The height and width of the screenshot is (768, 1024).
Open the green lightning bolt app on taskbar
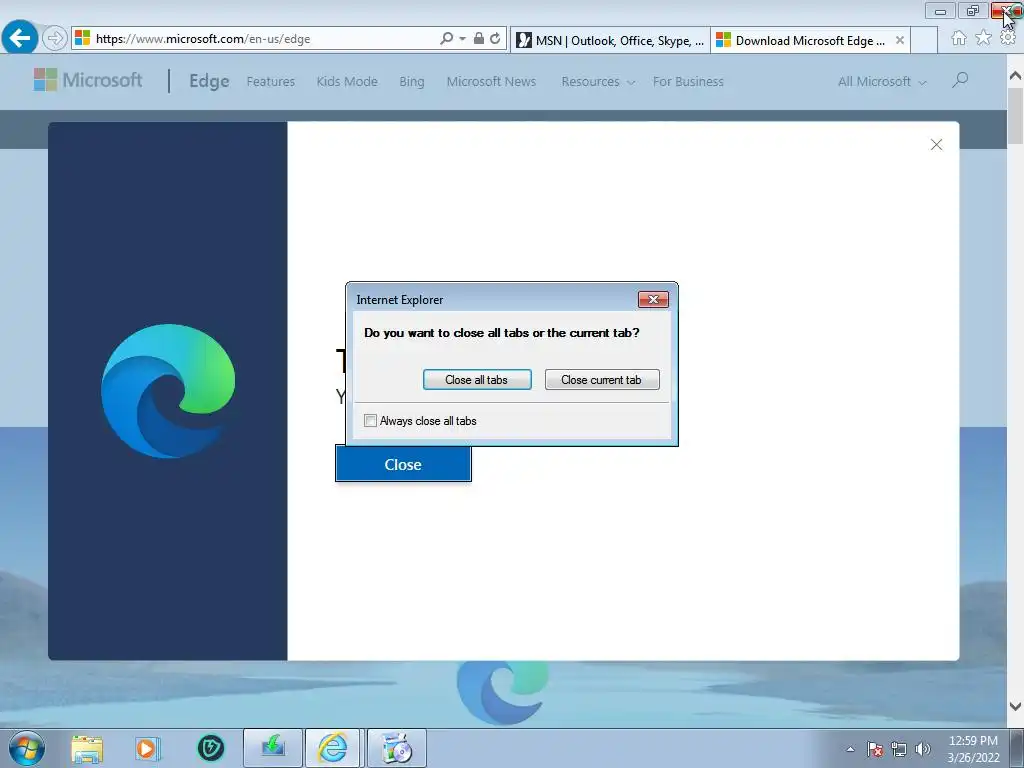pos(211,748)
